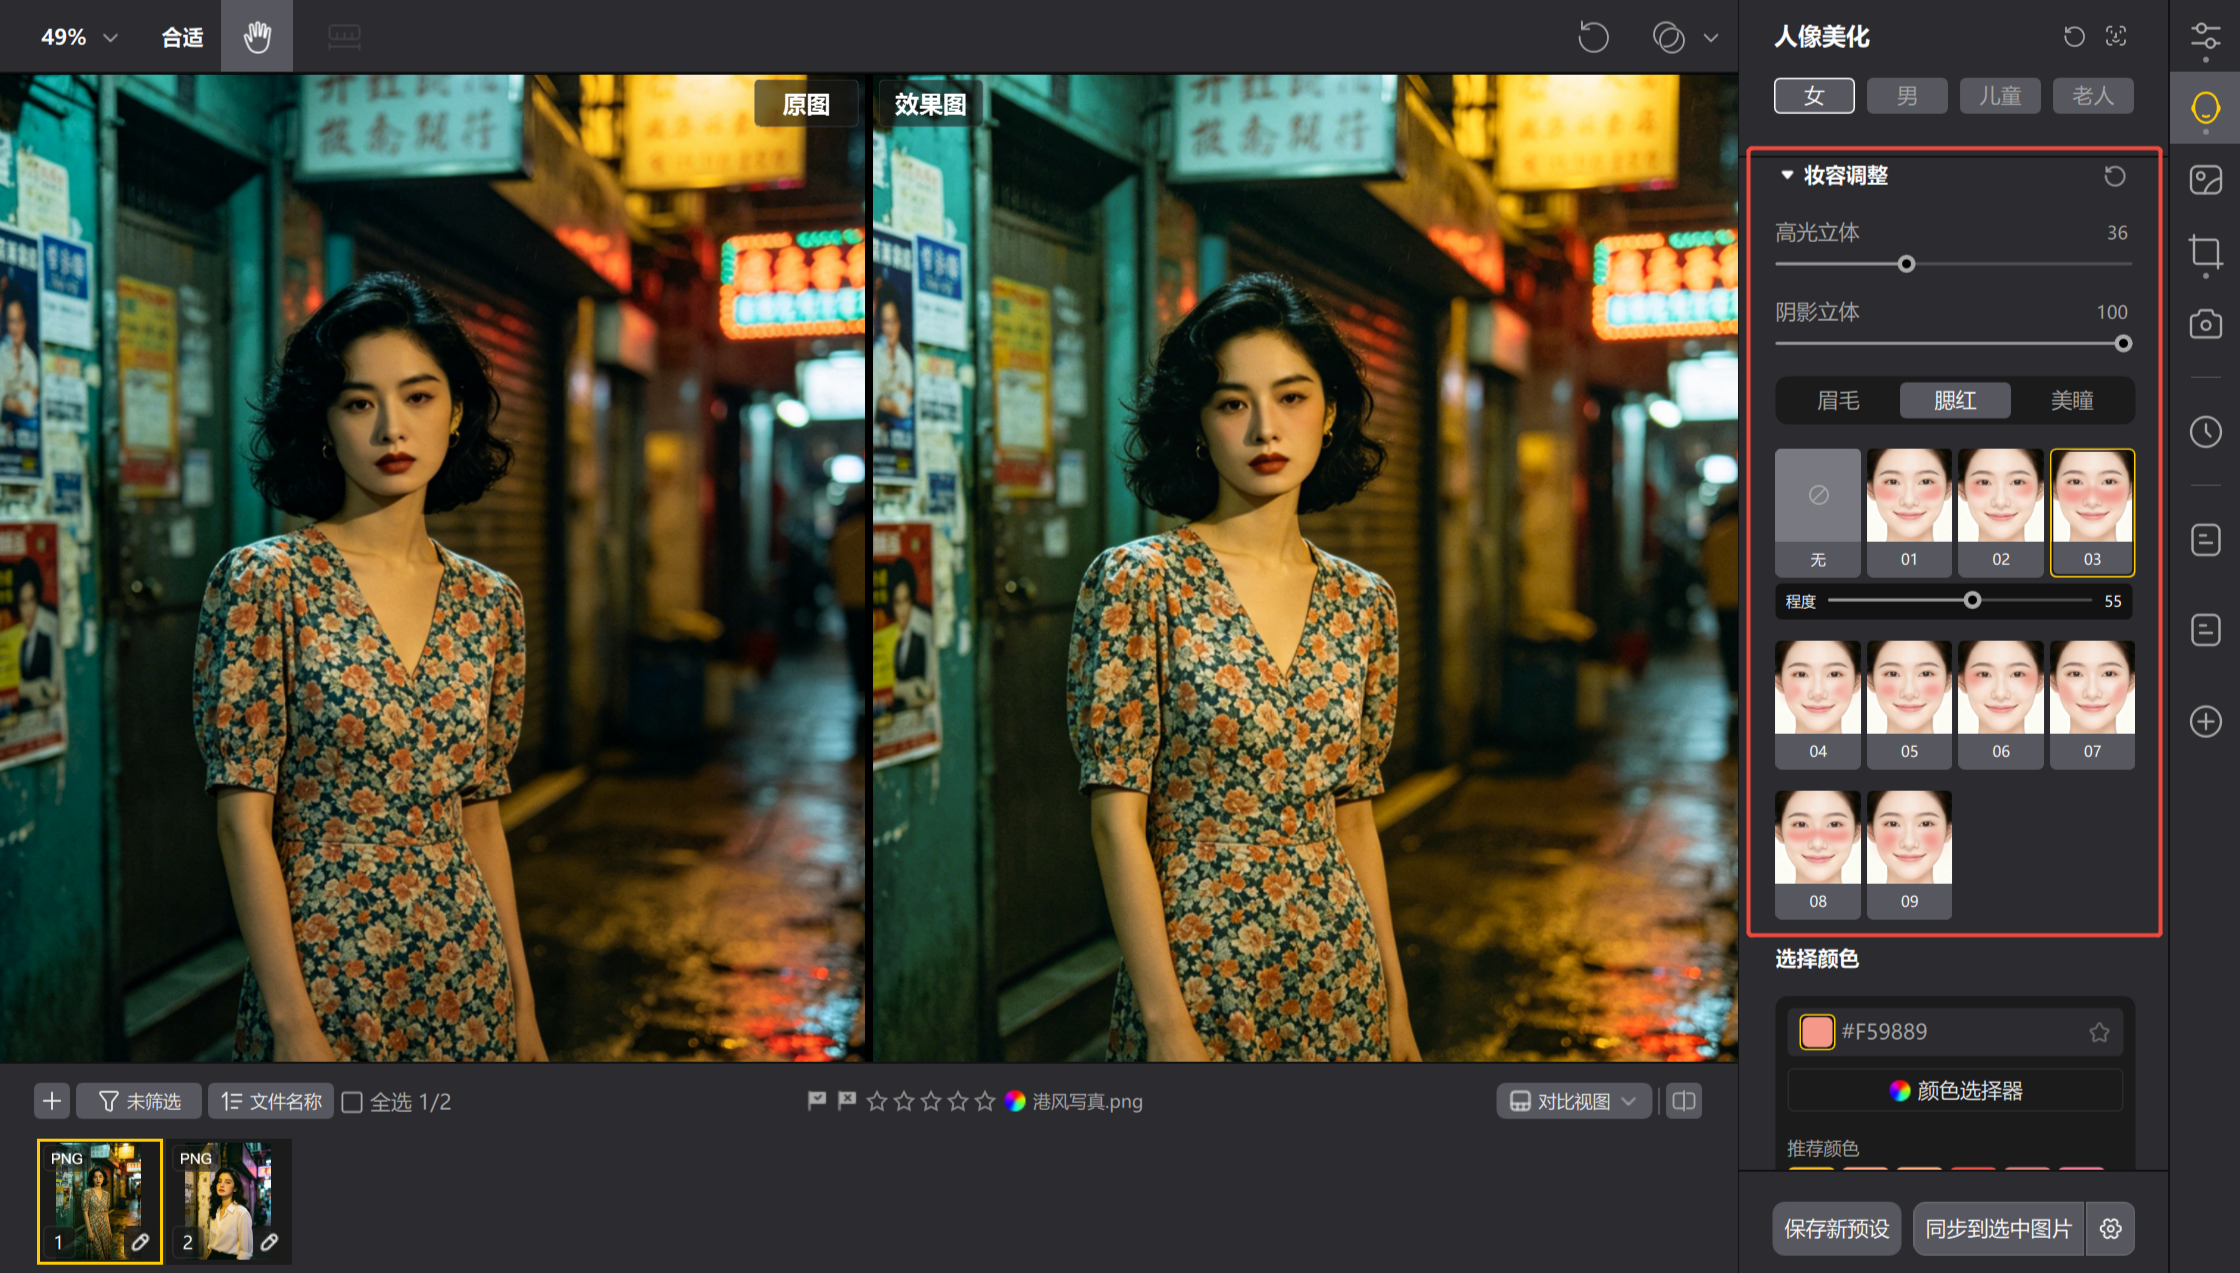Click the add plus icon in sidebar
Image resolution: width=2240 pixels, height=1273 pixels.
[2205, 721]
